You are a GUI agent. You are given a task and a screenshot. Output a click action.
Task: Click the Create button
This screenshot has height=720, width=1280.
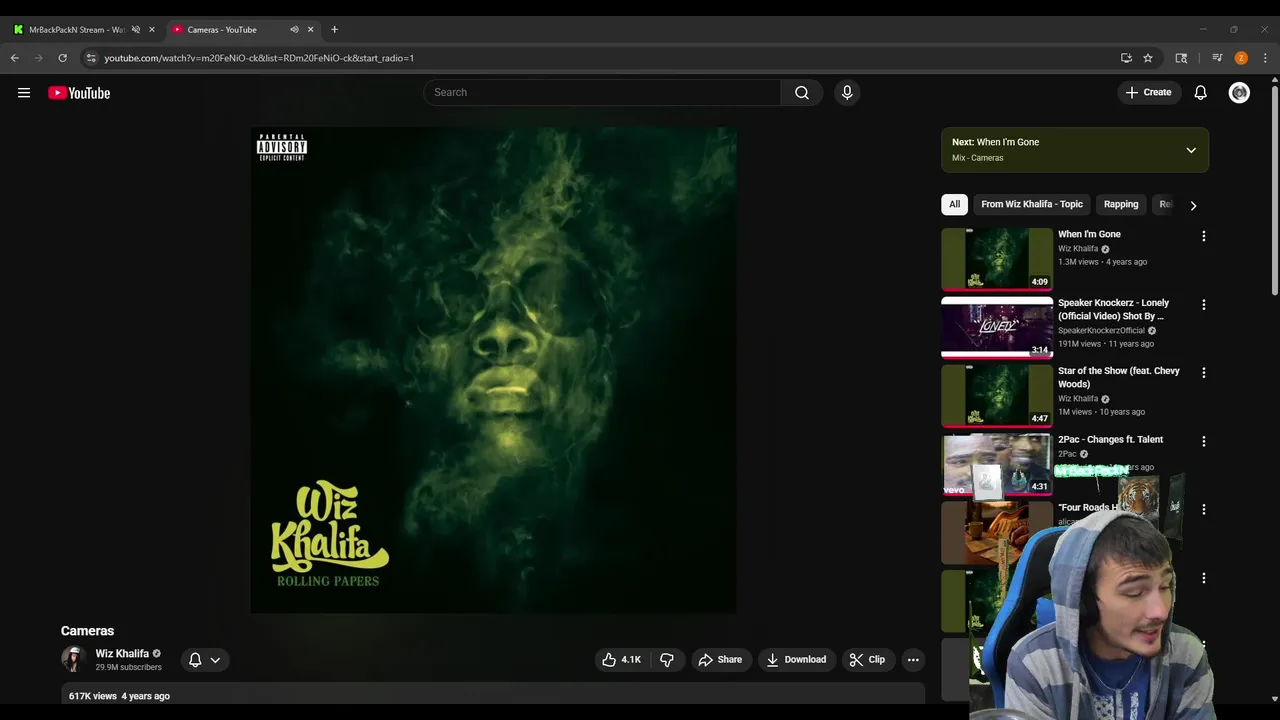tap(1148, 92)
